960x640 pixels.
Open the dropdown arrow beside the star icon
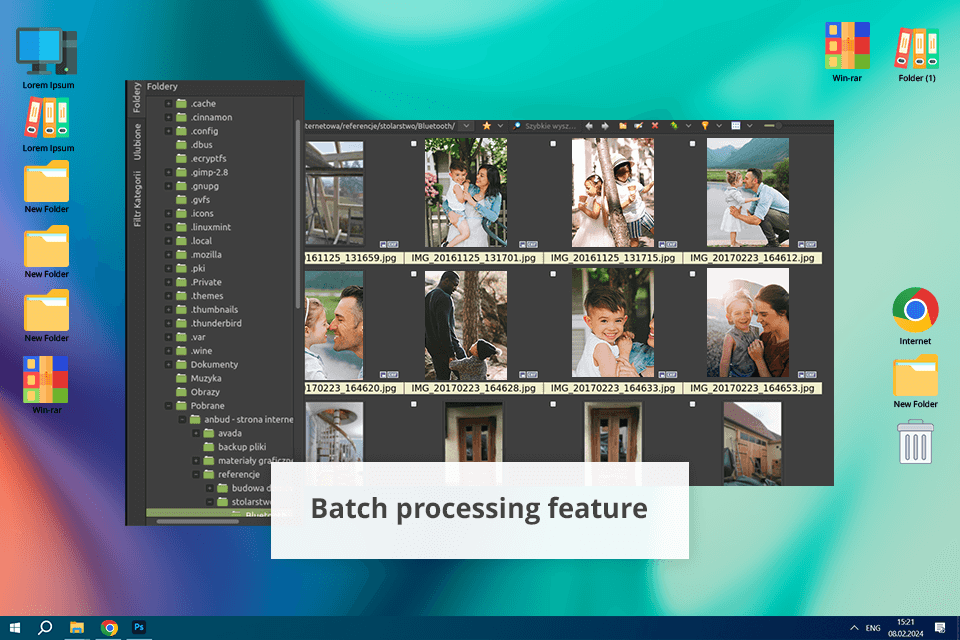click(500, 126)
